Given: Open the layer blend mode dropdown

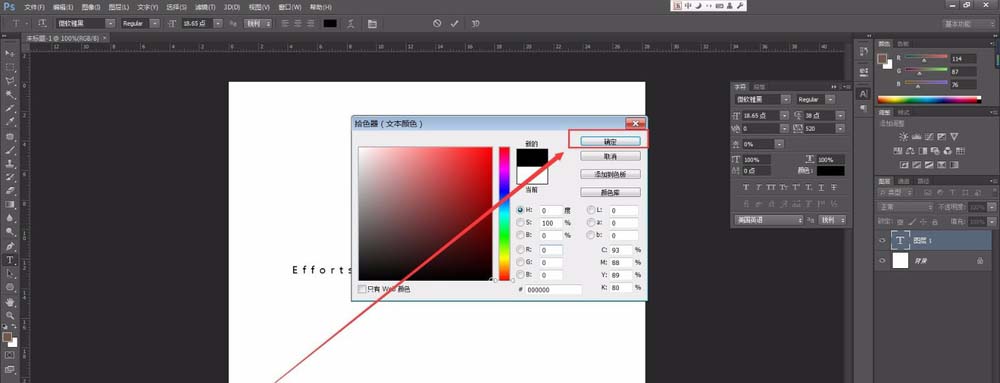Looking at the screenshot, I should 906,208.
